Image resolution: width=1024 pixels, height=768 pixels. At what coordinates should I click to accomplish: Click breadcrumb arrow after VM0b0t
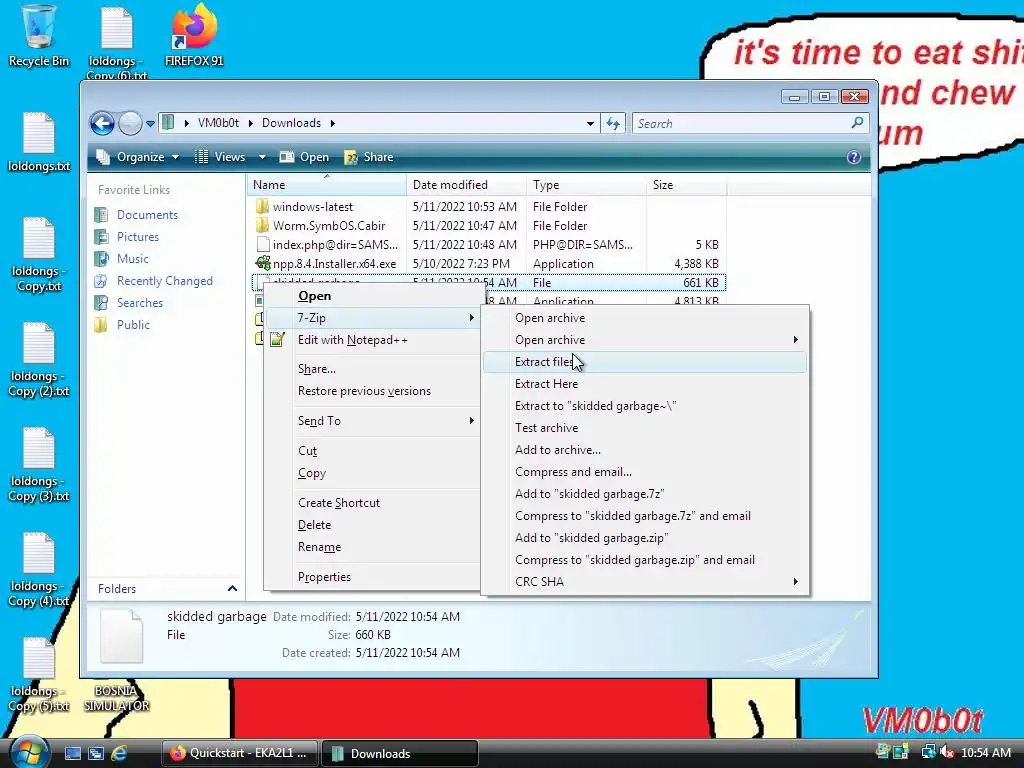point(250,123)
